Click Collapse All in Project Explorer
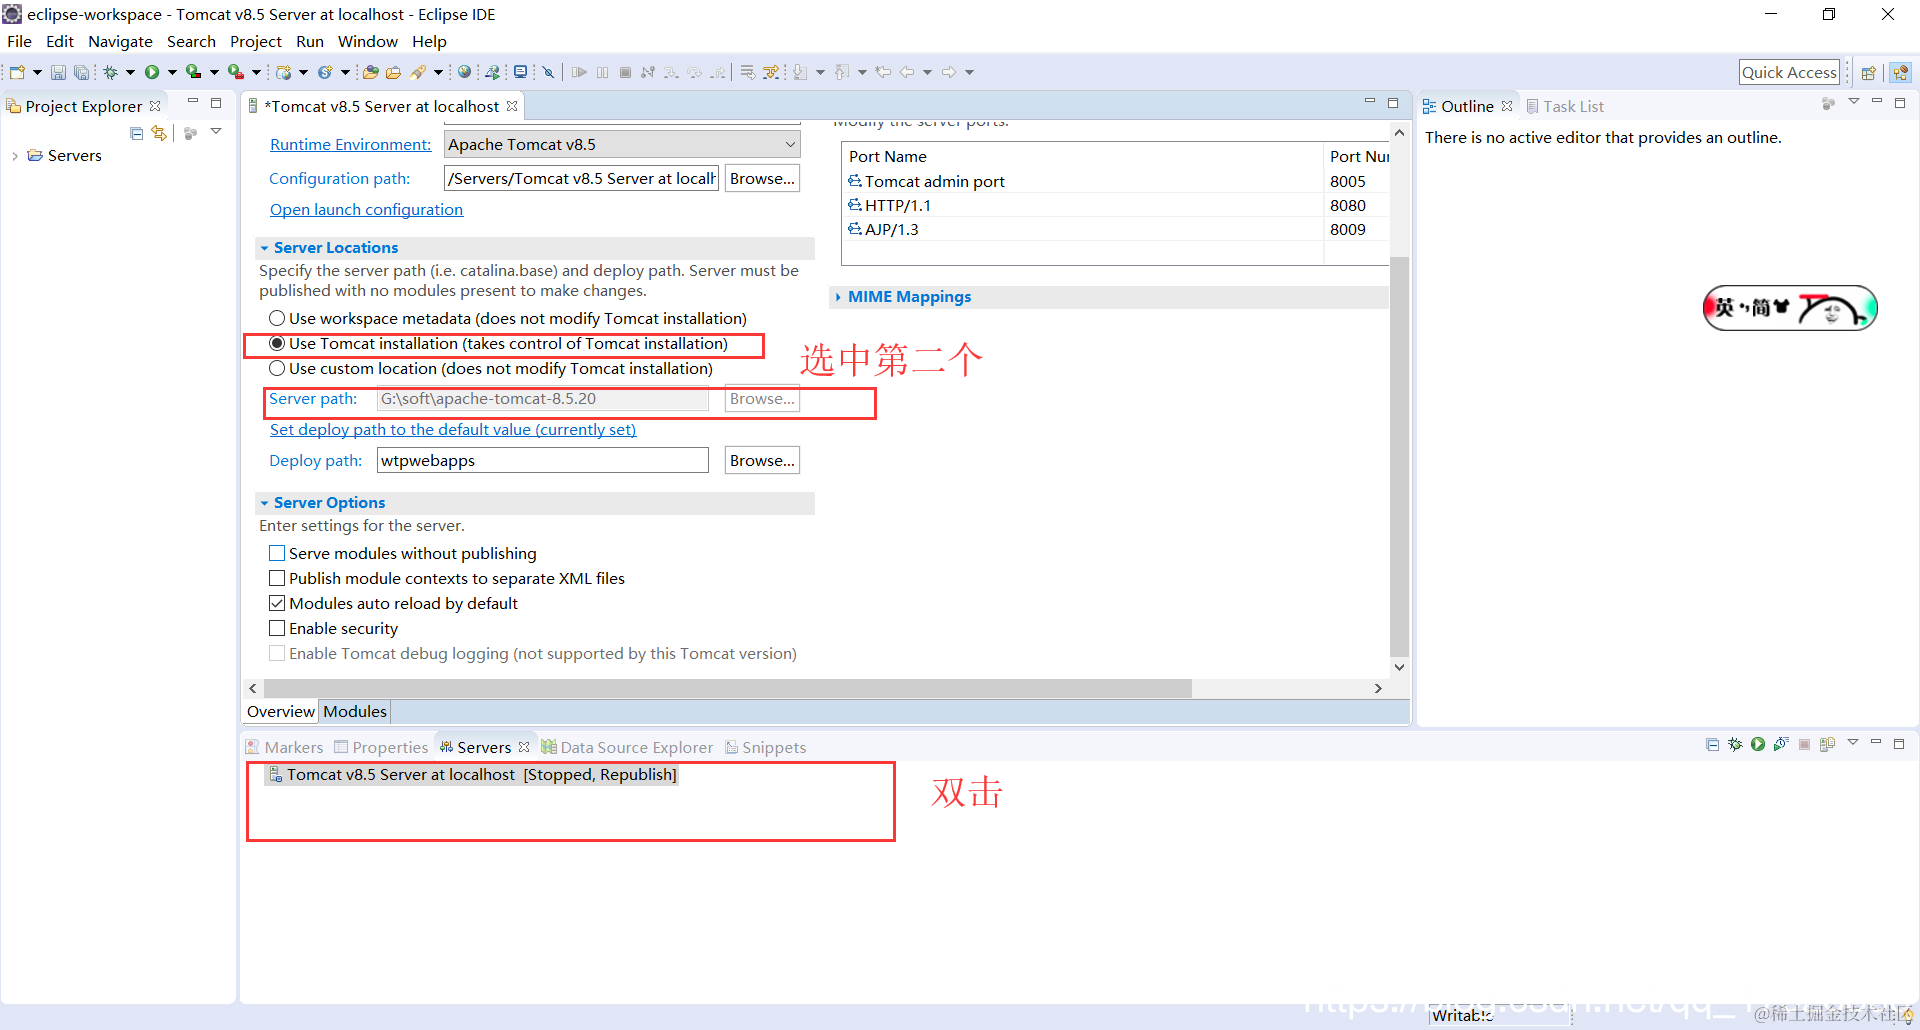 pos(136,133)
